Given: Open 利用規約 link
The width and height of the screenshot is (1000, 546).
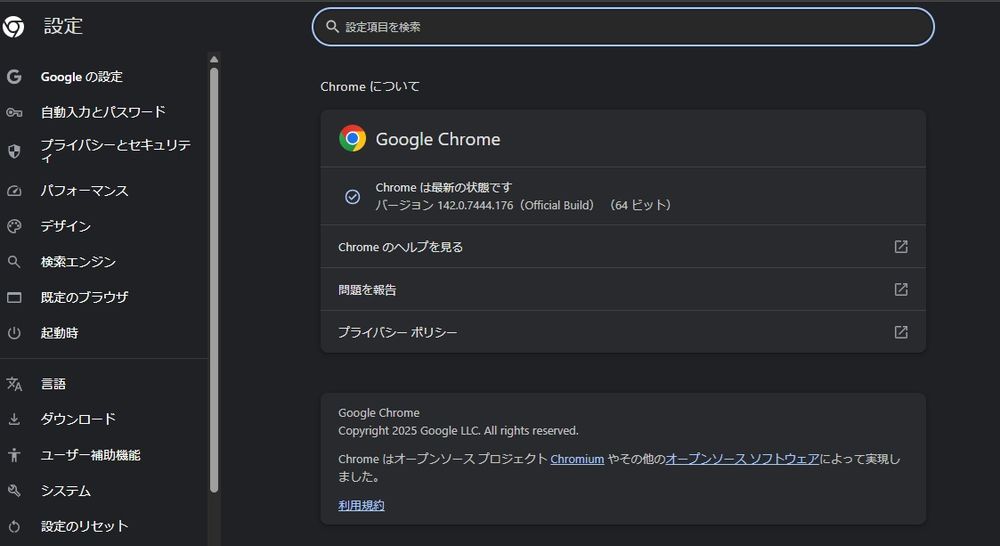Looking at the screenshot, I should [362, 506].
